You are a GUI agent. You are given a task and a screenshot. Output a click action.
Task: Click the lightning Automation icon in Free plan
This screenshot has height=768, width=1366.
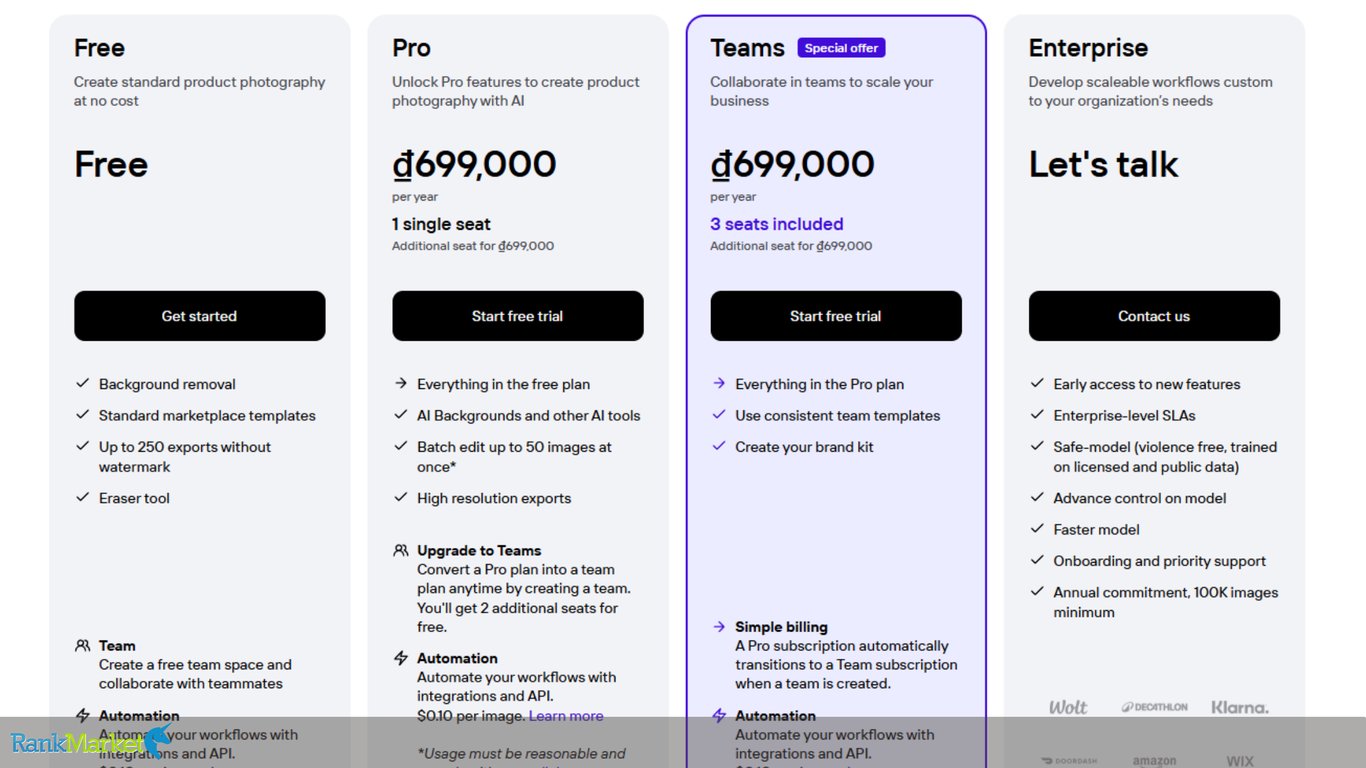point(83,716)
